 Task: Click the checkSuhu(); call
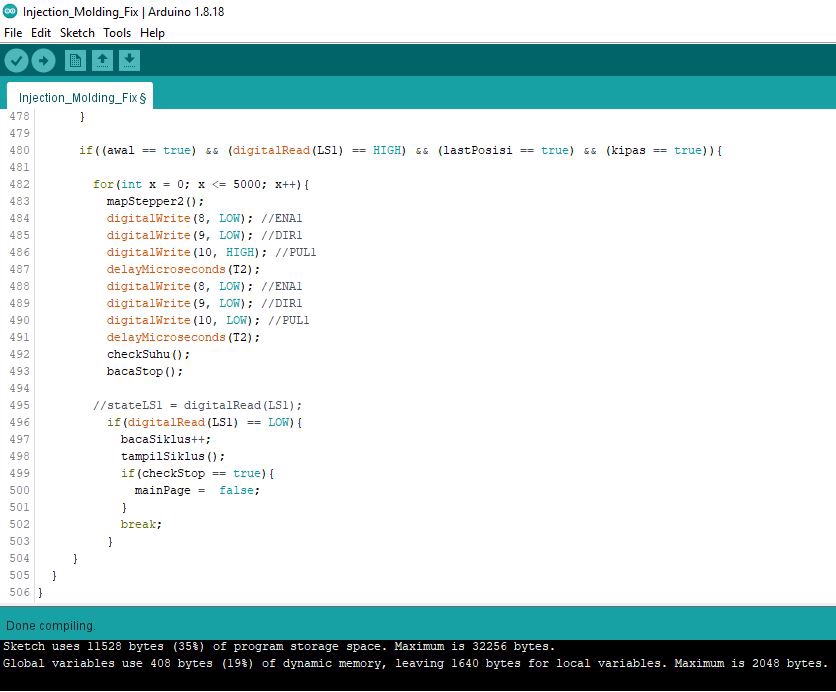coord(148,355)
